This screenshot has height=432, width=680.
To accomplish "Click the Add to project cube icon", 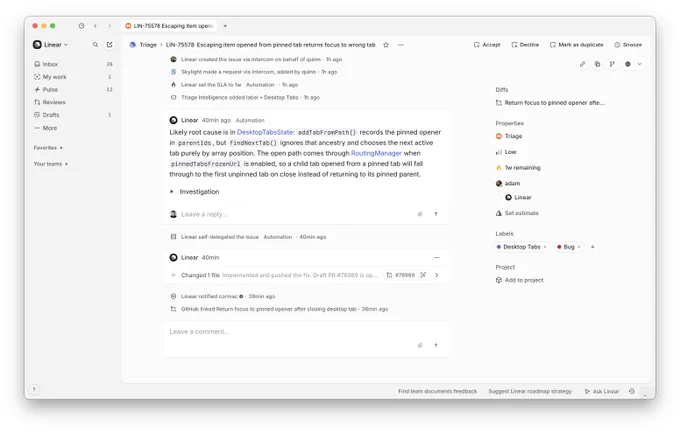I will coord(499,280).
